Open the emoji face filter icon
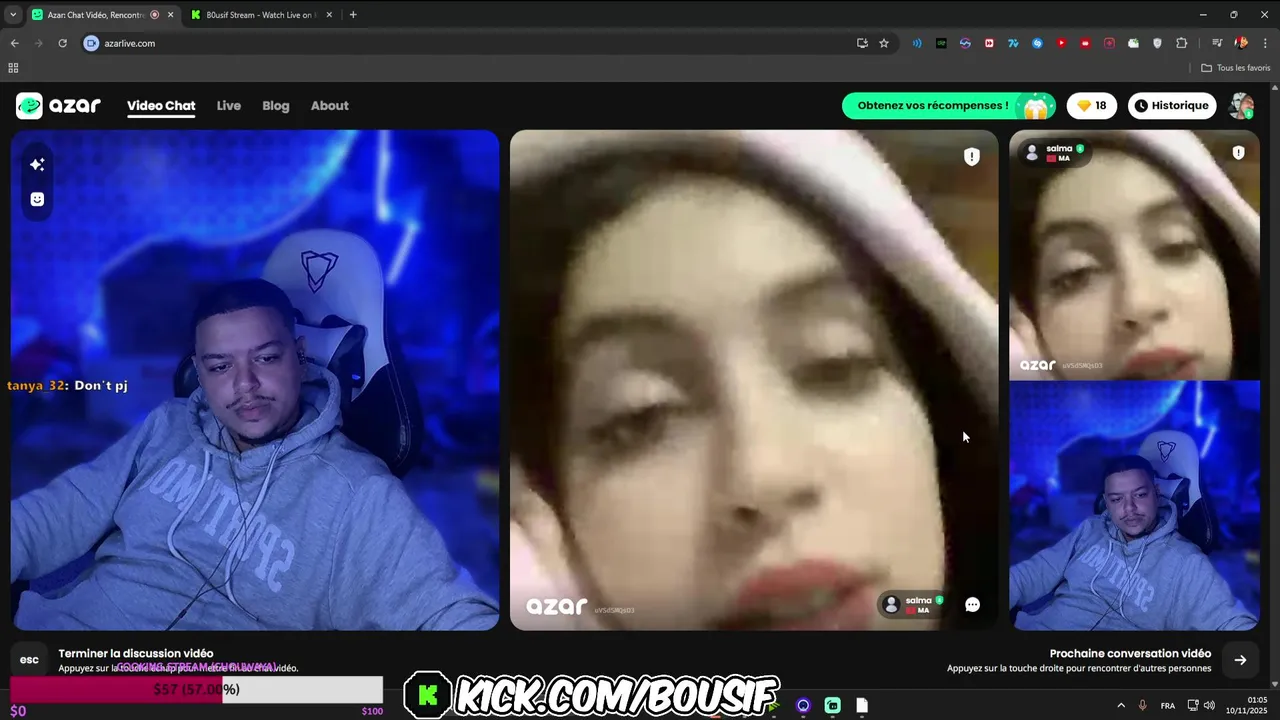This screenshot has height=720, width=1280. point(37,199)
